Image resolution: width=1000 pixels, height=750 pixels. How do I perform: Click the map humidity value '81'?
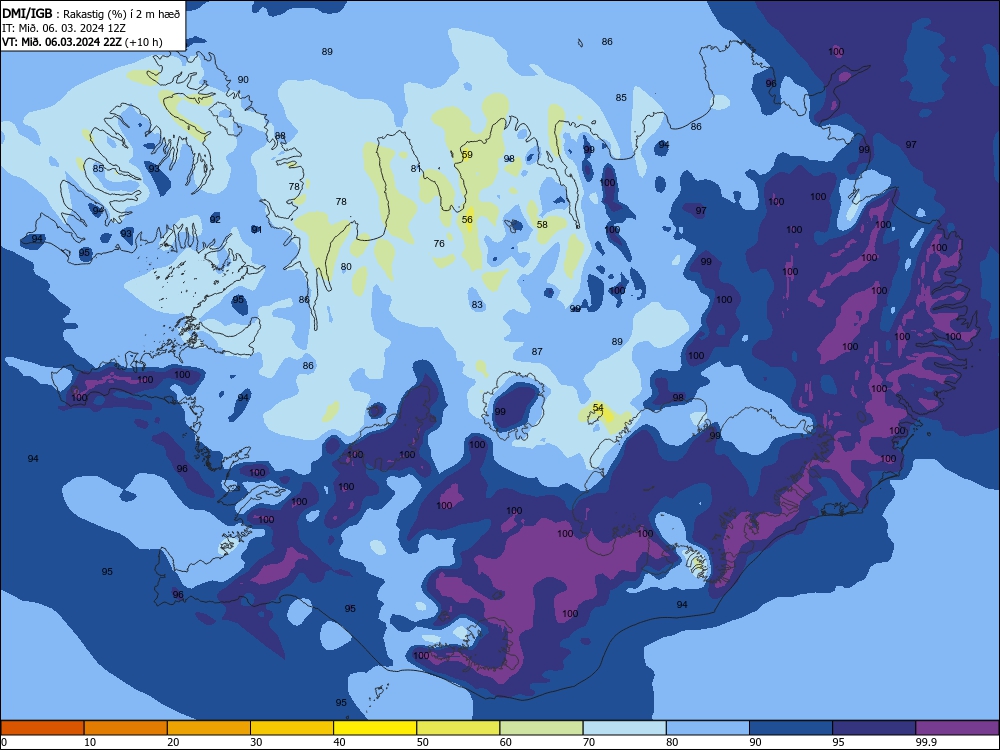coord(416,168)
